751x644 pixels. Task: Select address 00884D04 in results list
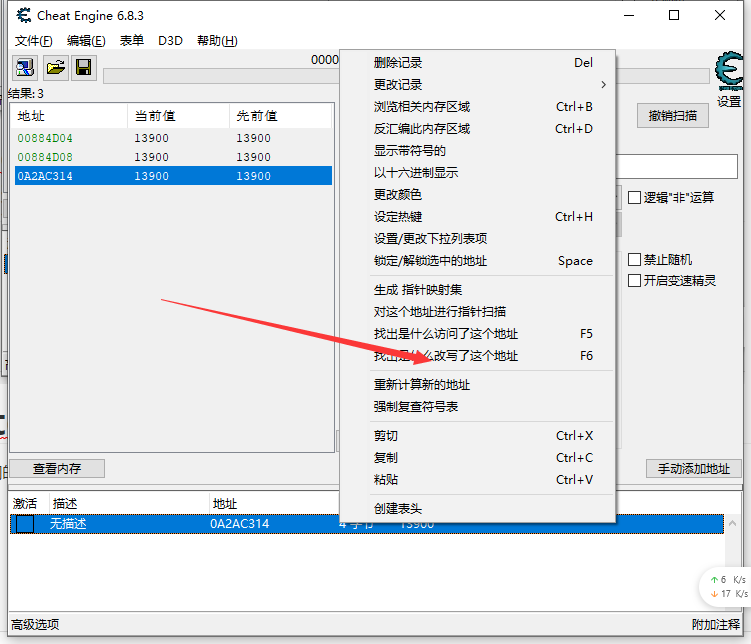45,138
